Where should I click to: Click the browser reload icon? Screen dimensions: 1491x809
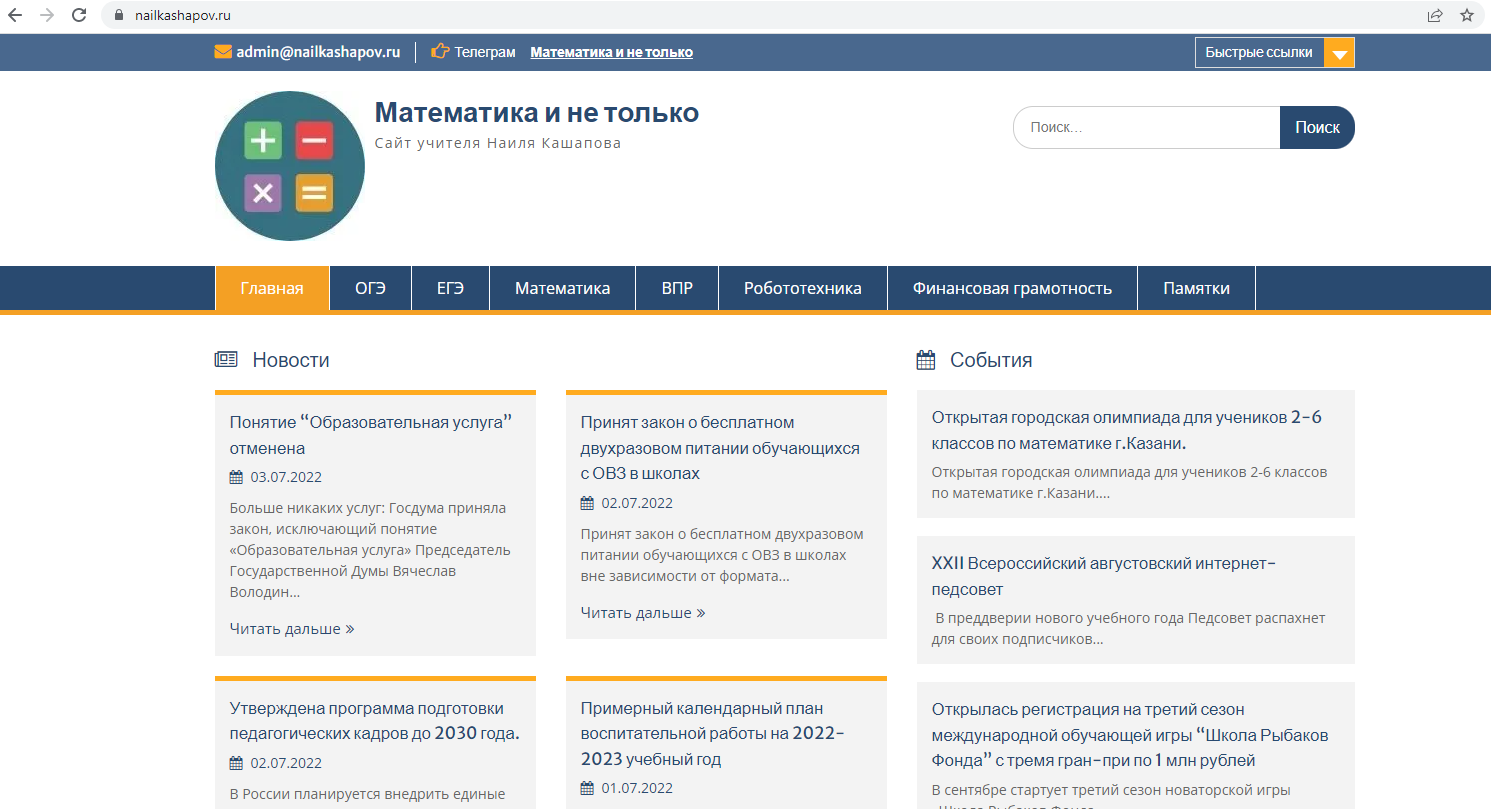coord(79,15)
